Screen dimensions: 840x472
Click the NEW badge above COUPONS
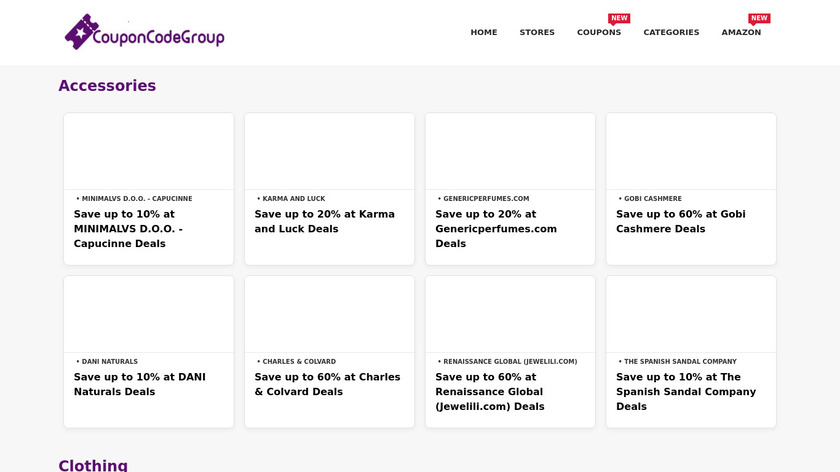619,19
